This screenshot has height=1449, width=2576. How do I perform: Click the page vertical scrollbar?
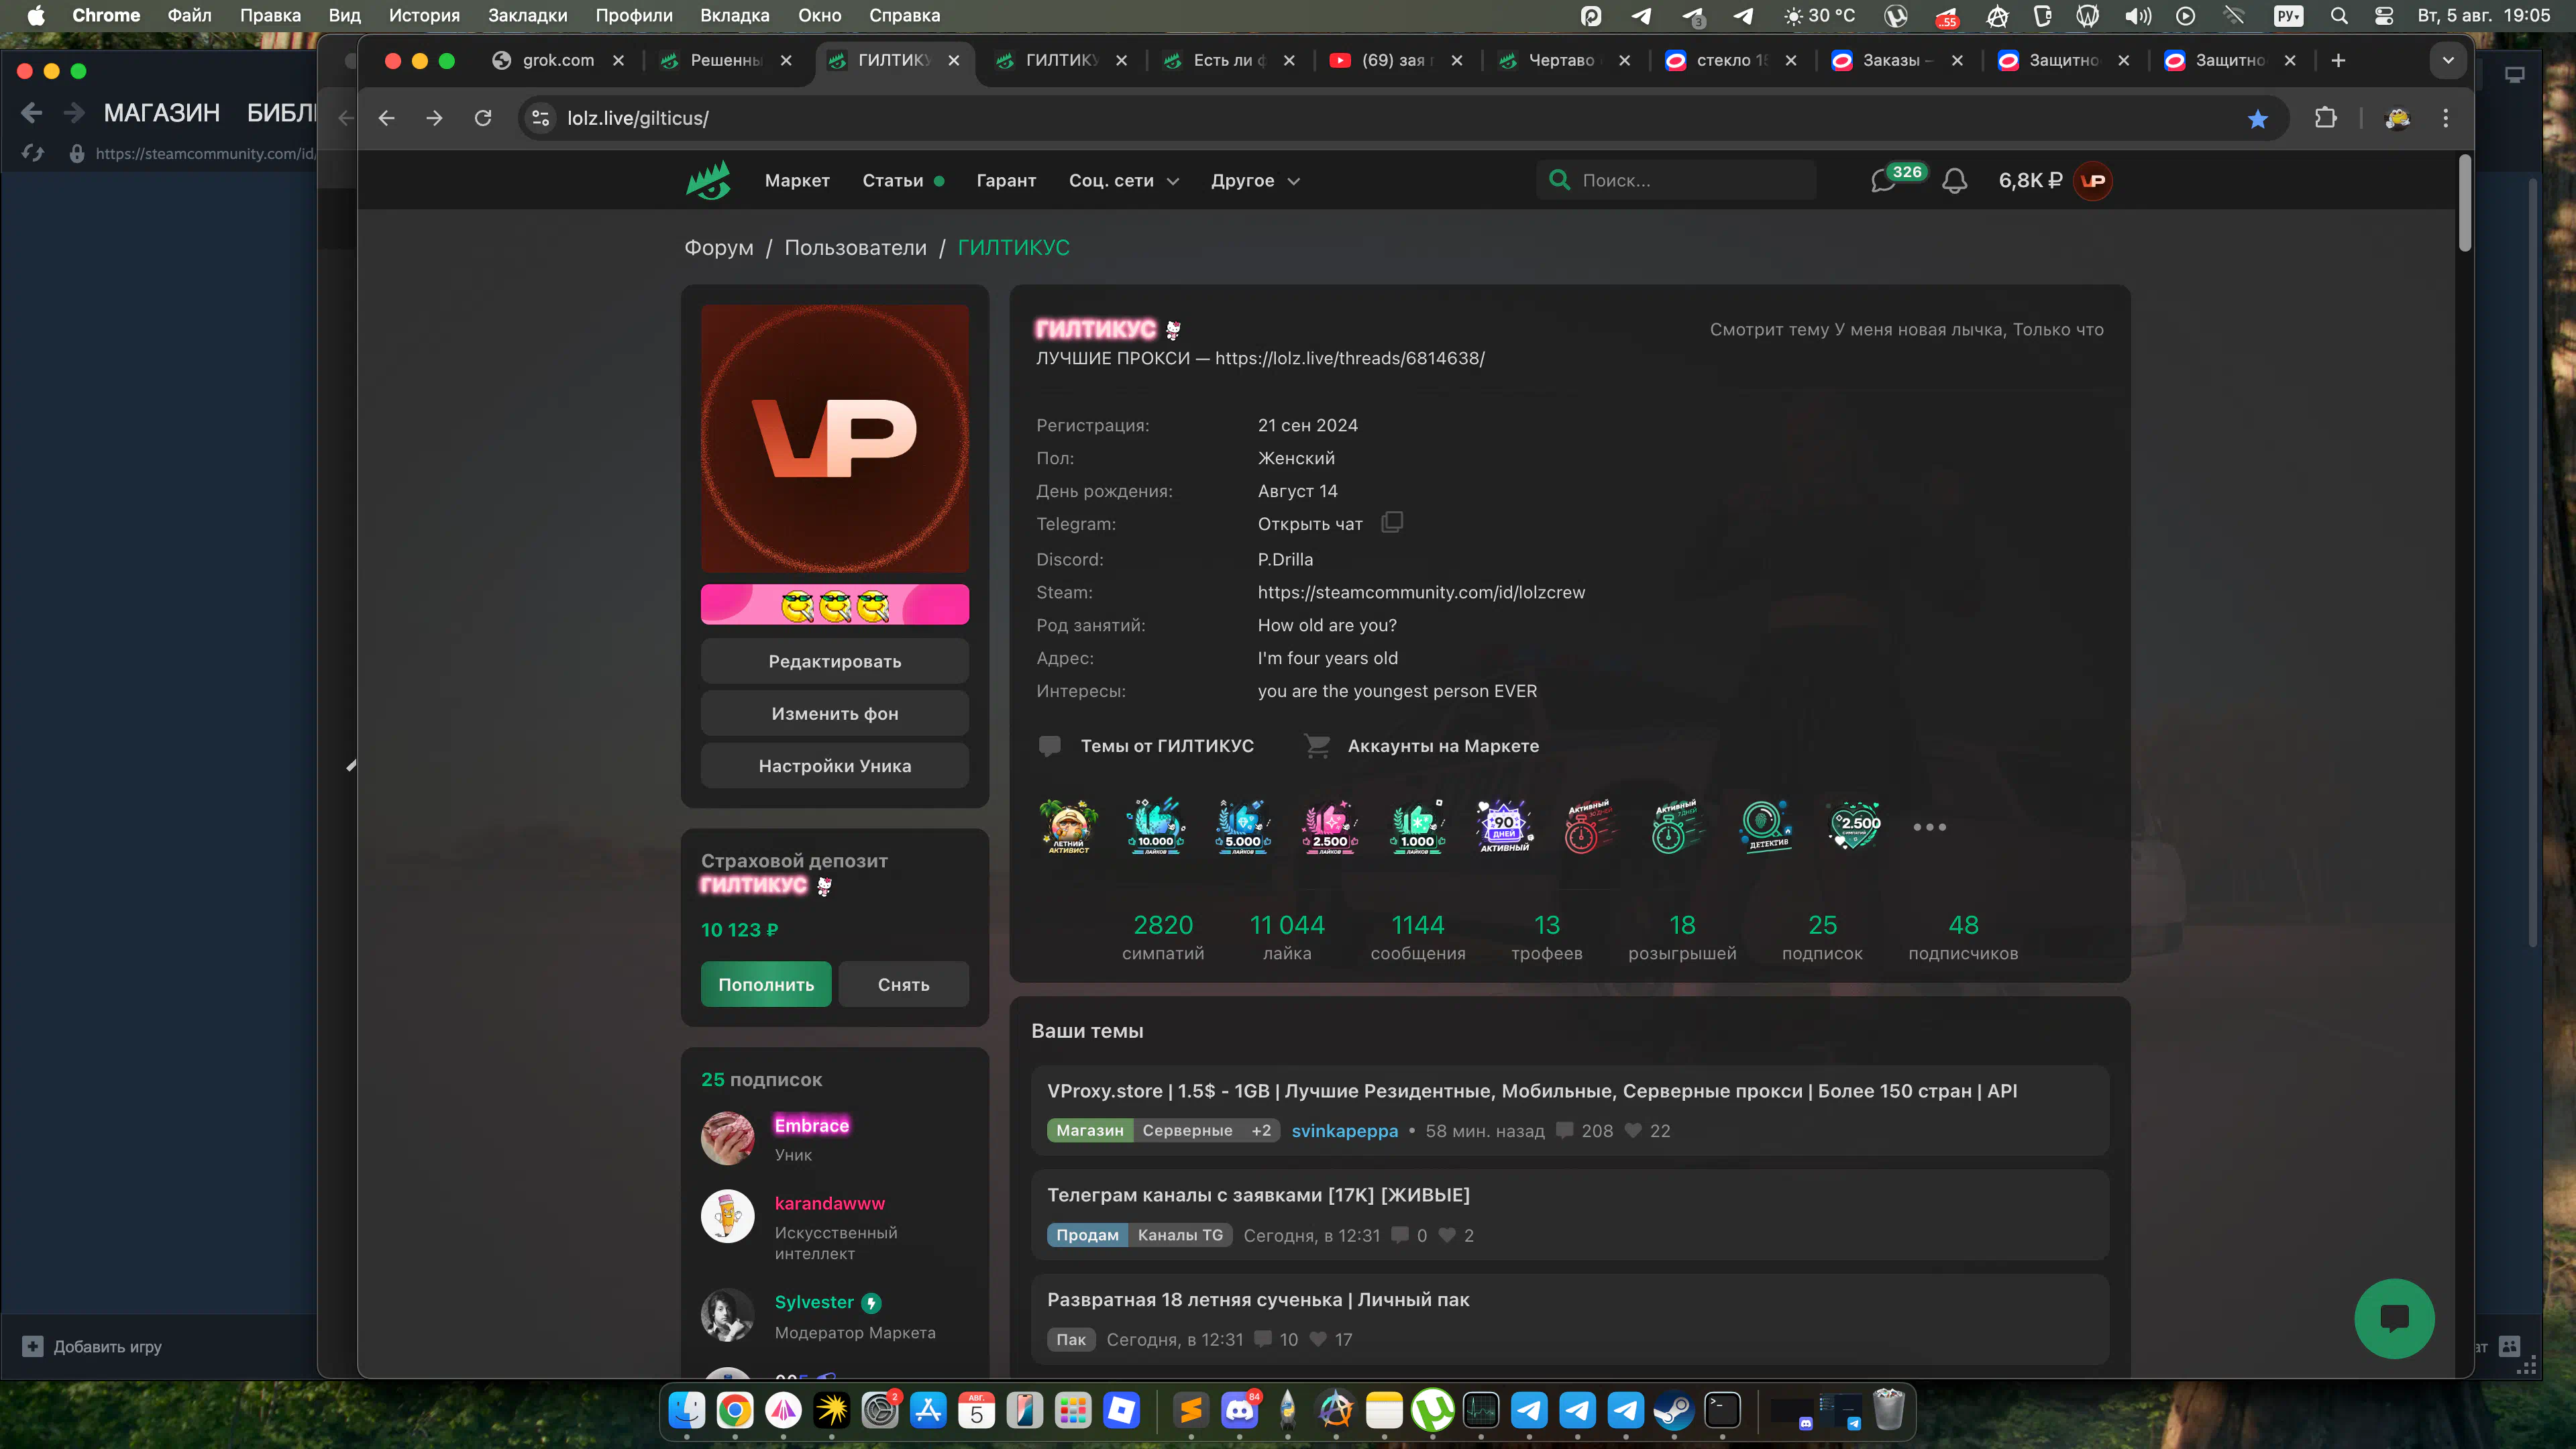click(x=2465, y=204)
